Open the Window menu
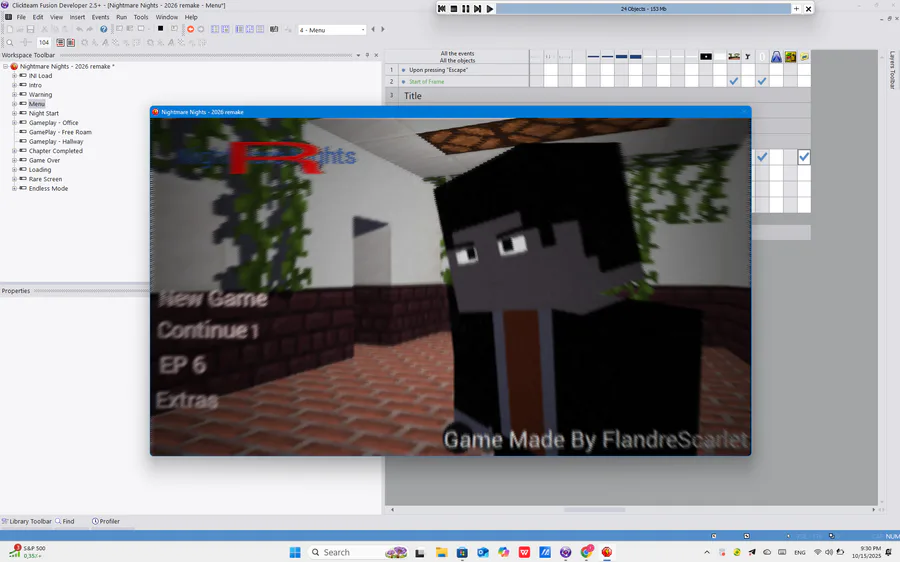The height and width of the screenshot is (562, 900). pos(166,17)
